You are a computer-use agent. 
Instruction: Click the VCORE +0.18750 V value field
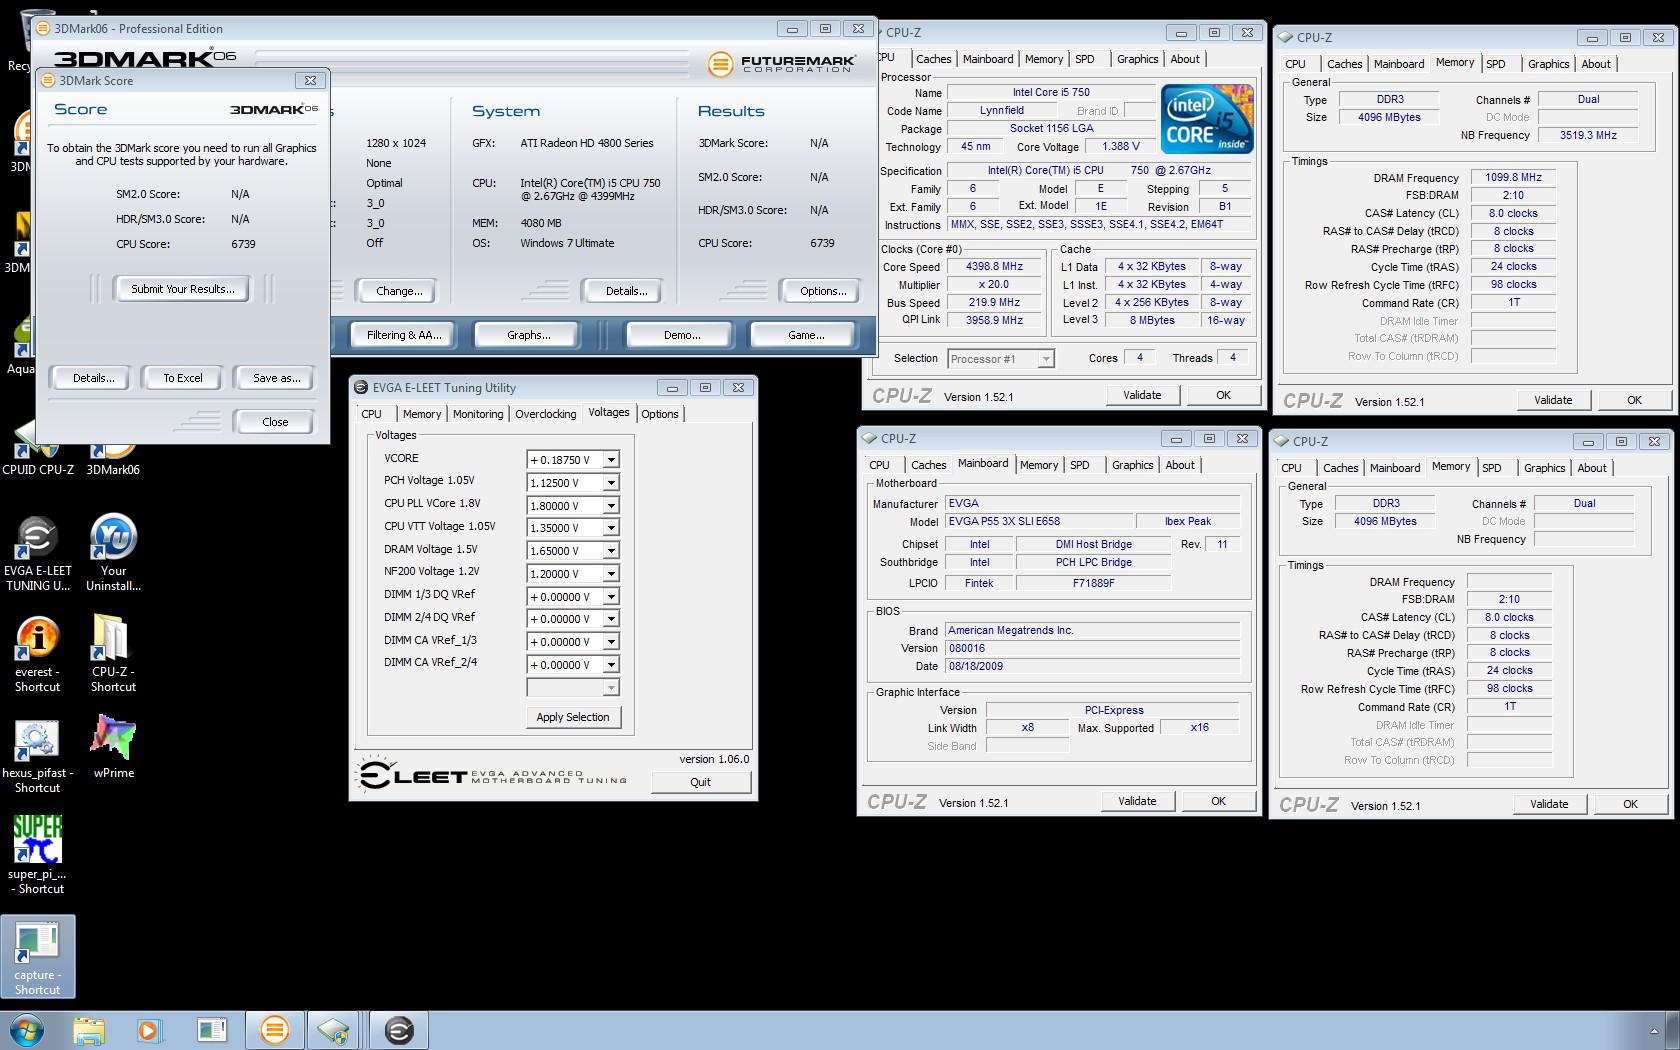click(x=565, y=460)
